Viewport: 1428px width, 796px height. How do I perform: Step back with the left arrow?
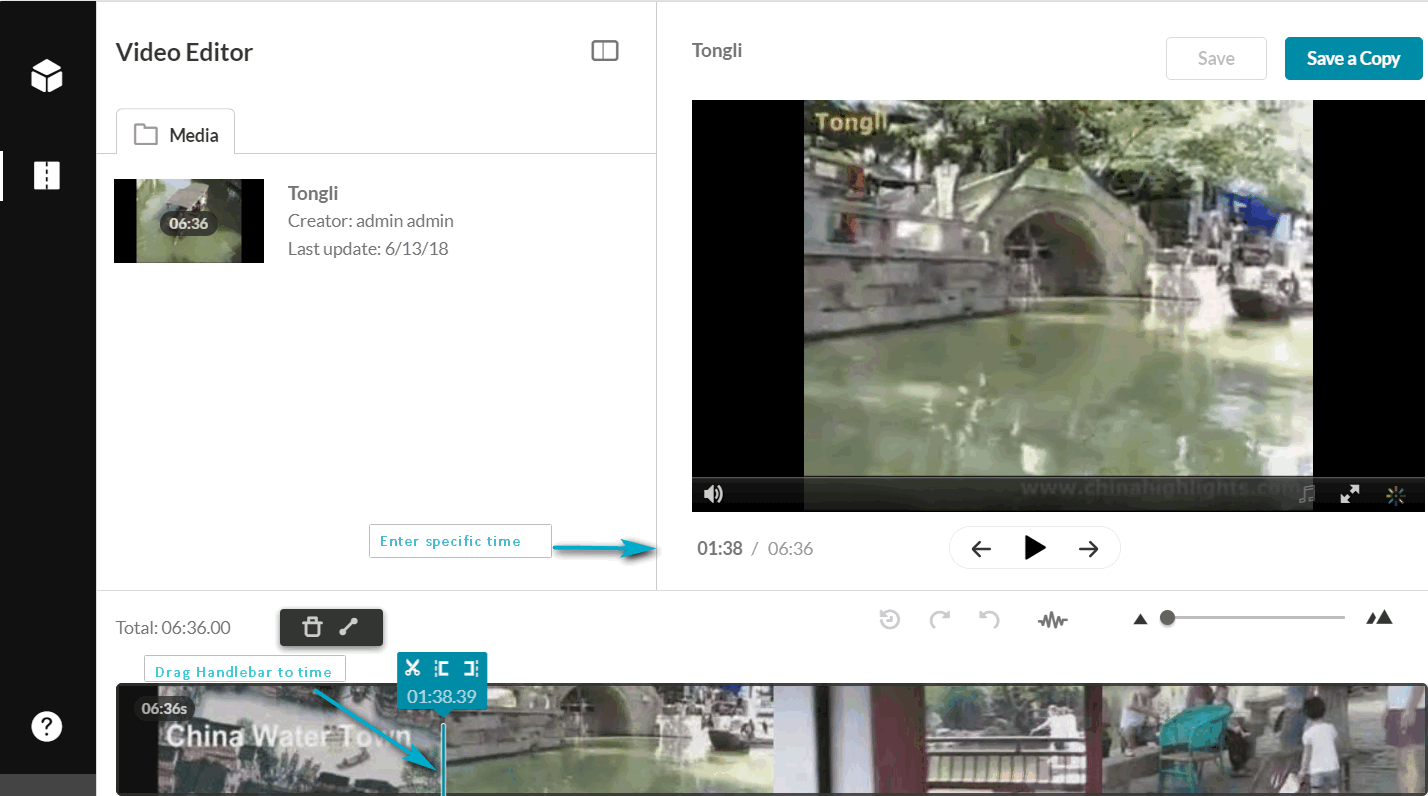point(981,548)
